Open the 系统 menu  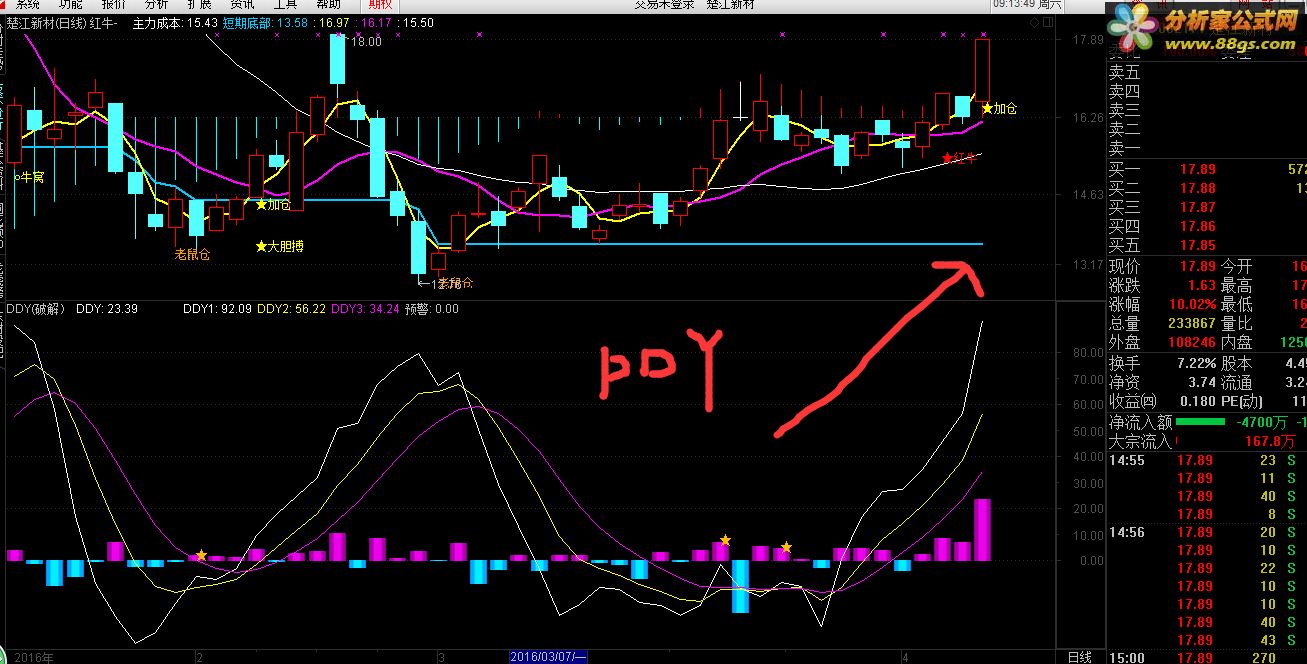tap(27, 4)
